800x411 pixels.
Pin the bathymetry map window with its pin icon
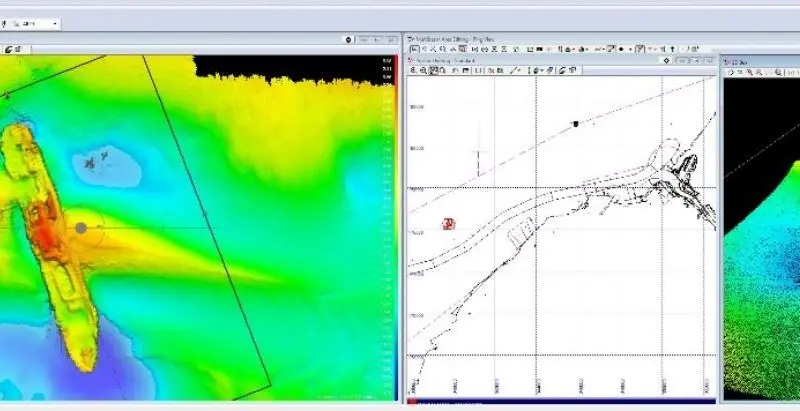[x=348, y=39]
